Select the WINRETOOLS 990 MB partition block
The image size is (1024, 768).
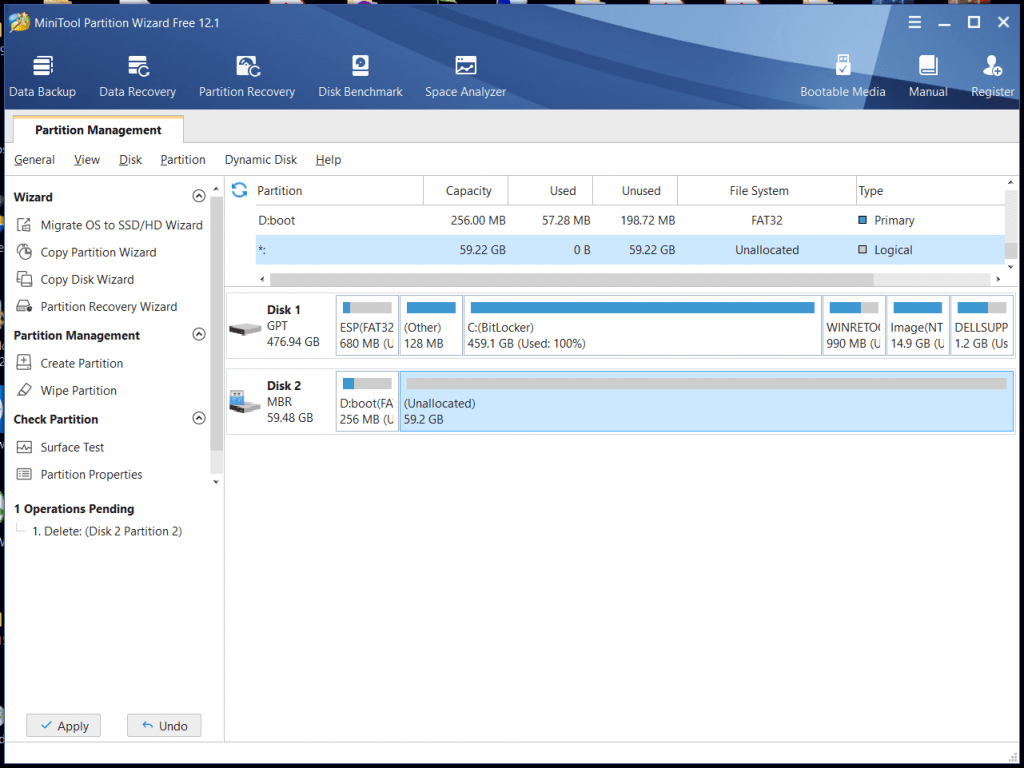click(854, 326)
